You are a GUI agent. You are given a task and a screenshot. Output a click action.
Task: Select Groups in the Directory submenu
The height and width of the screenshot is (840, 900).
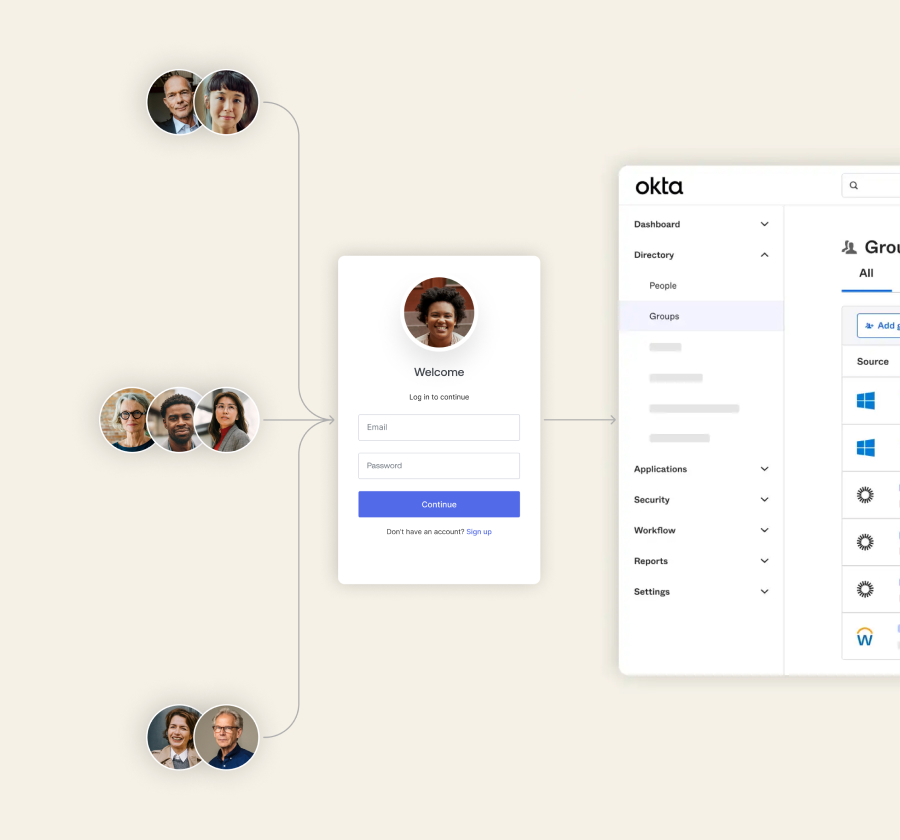(x=664, y=316)
